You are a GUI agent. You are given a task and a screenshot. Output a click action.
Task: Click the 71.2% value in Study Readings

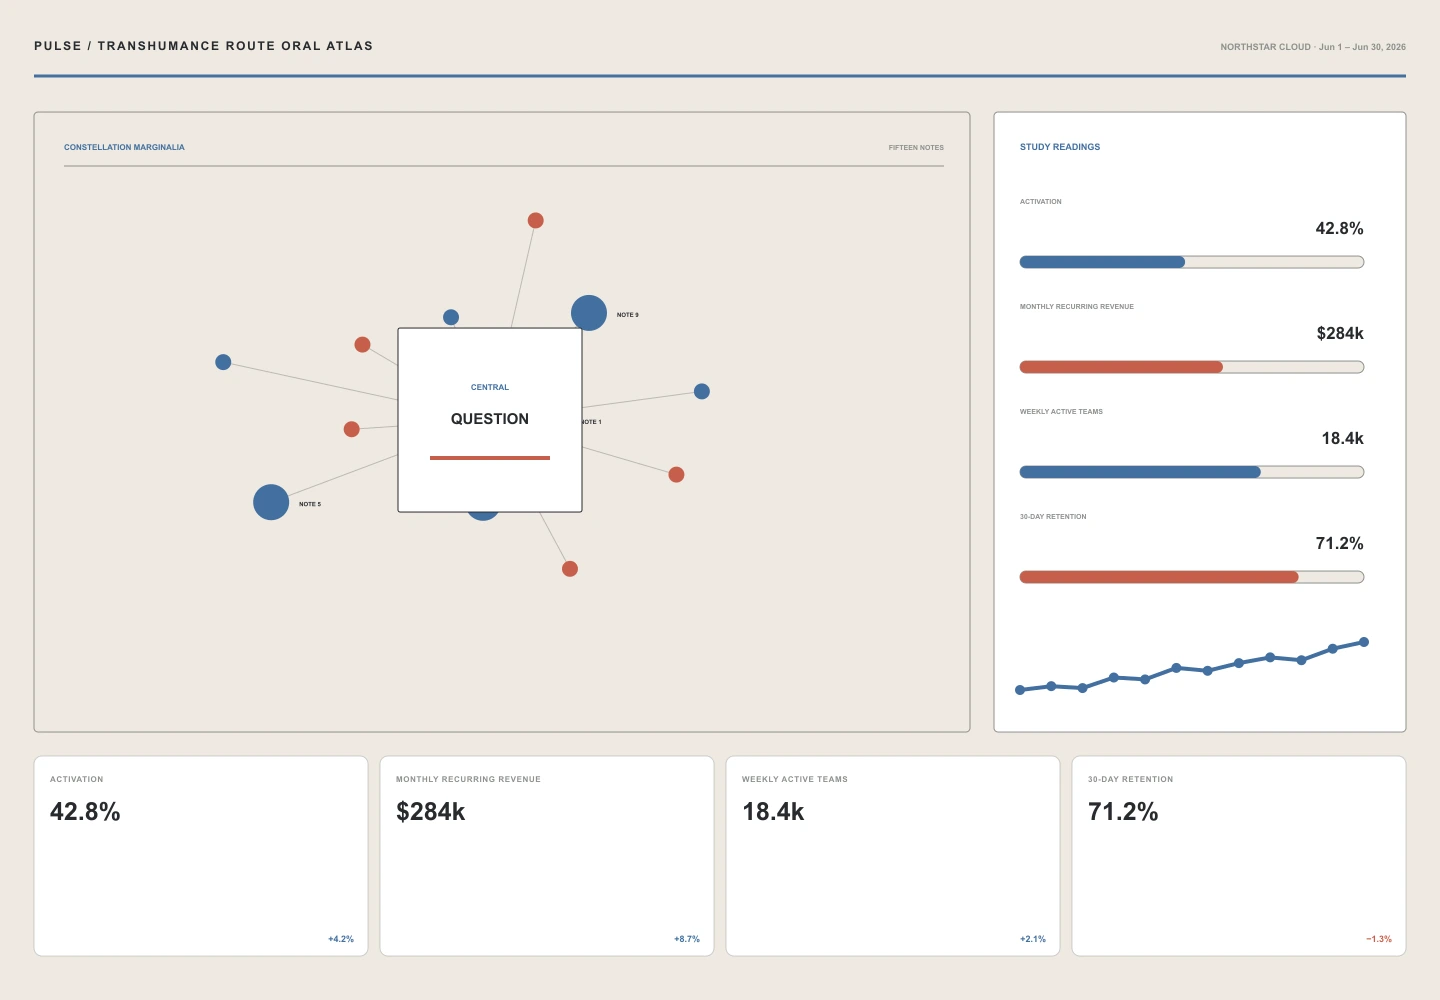point(1340,543)
